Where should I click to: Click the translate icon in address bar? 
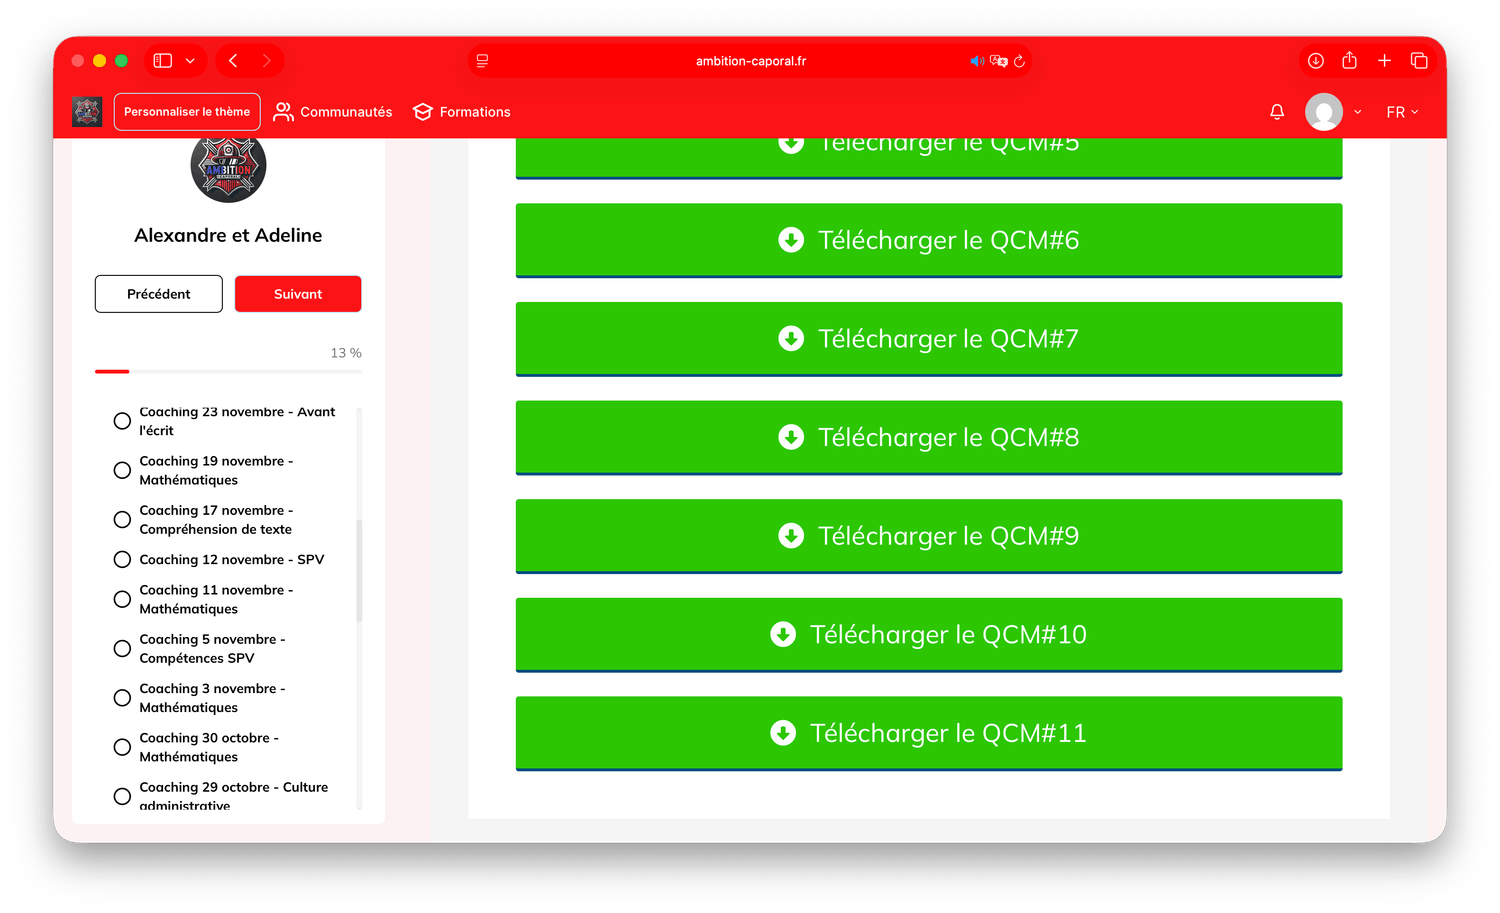[x=998, y=61]
